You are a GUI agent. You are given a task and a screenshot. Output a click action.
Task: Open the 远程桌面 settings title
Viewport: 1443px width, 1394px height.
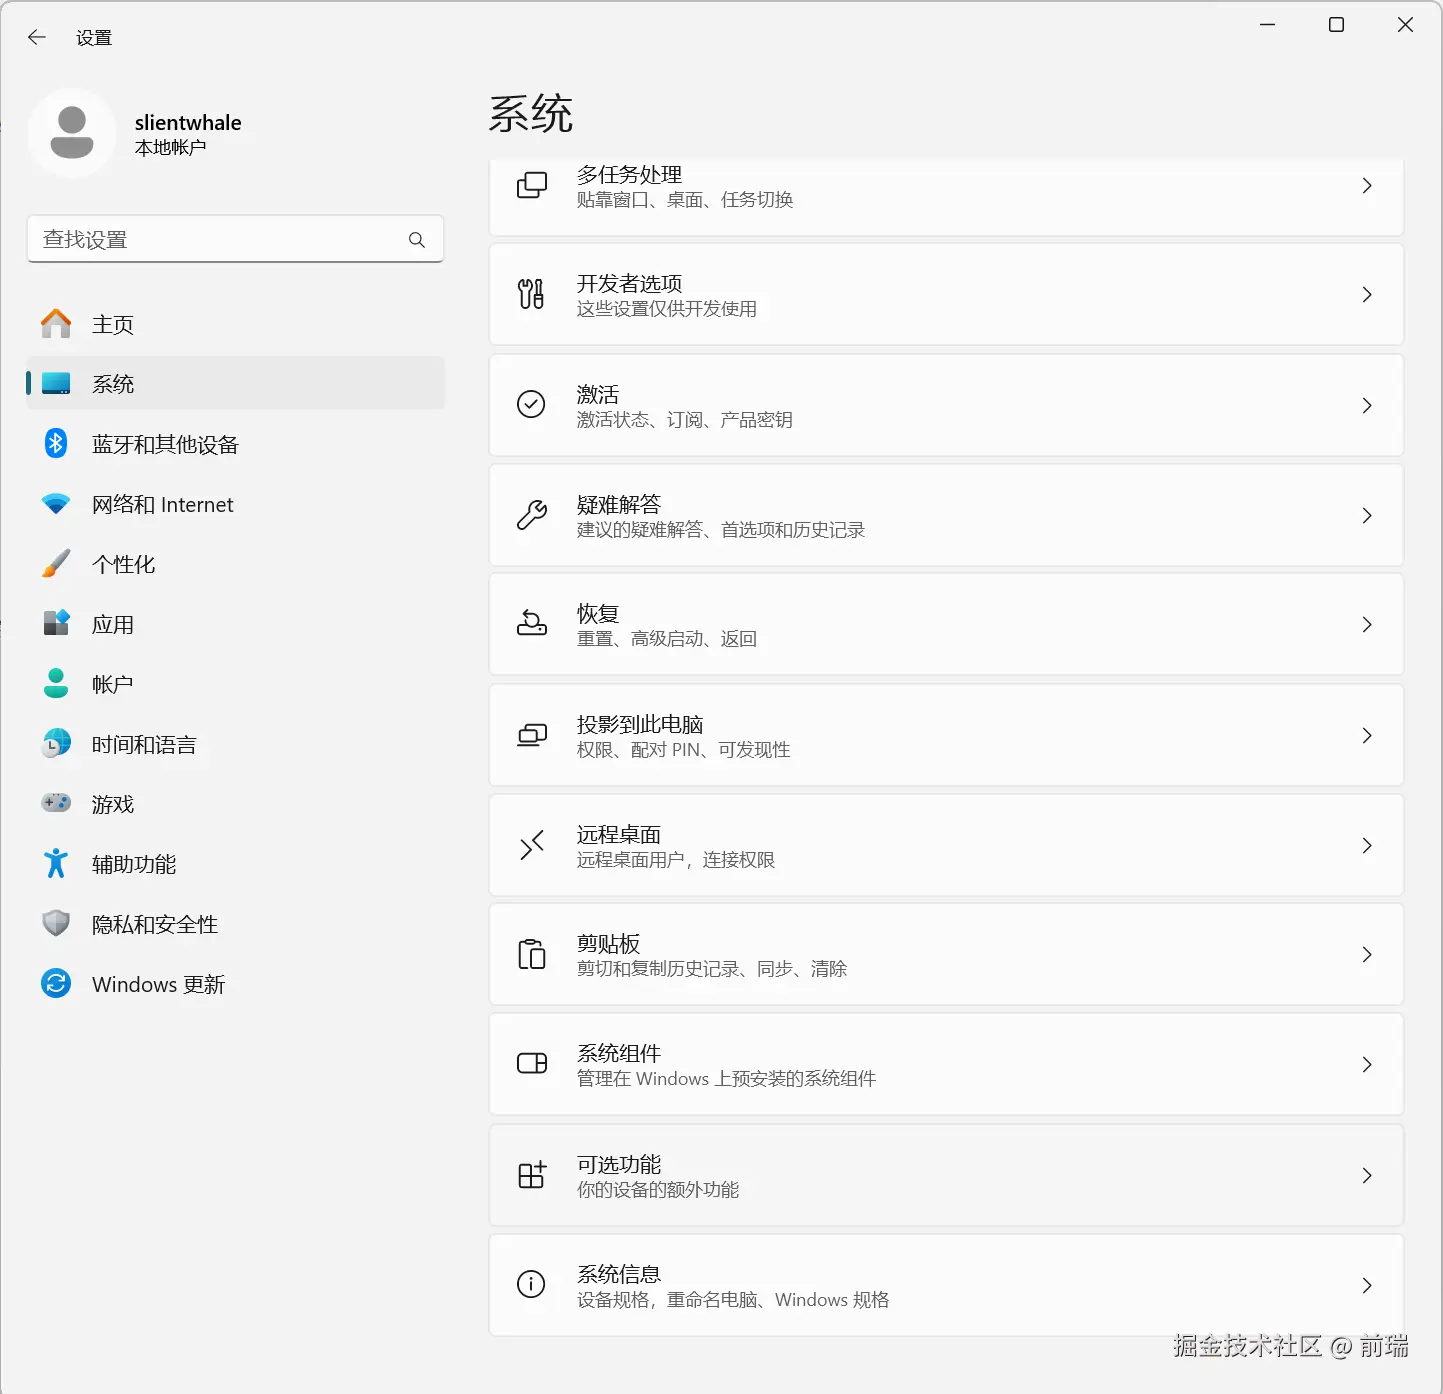(x=619, y=834)
